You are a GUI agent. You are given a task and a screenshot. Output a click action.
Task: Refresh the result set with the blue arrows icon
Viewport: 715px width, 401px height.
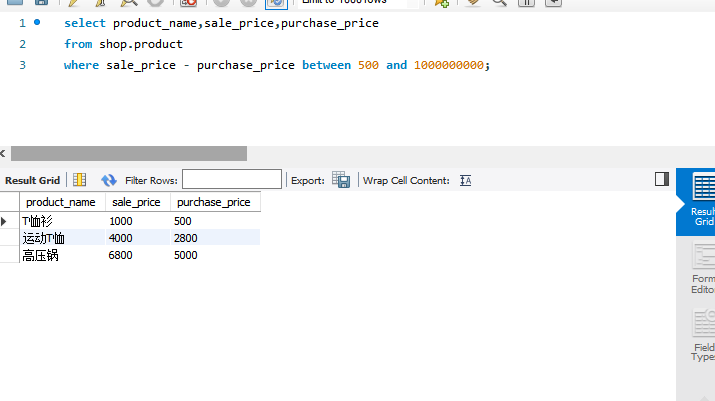point(109,180)
